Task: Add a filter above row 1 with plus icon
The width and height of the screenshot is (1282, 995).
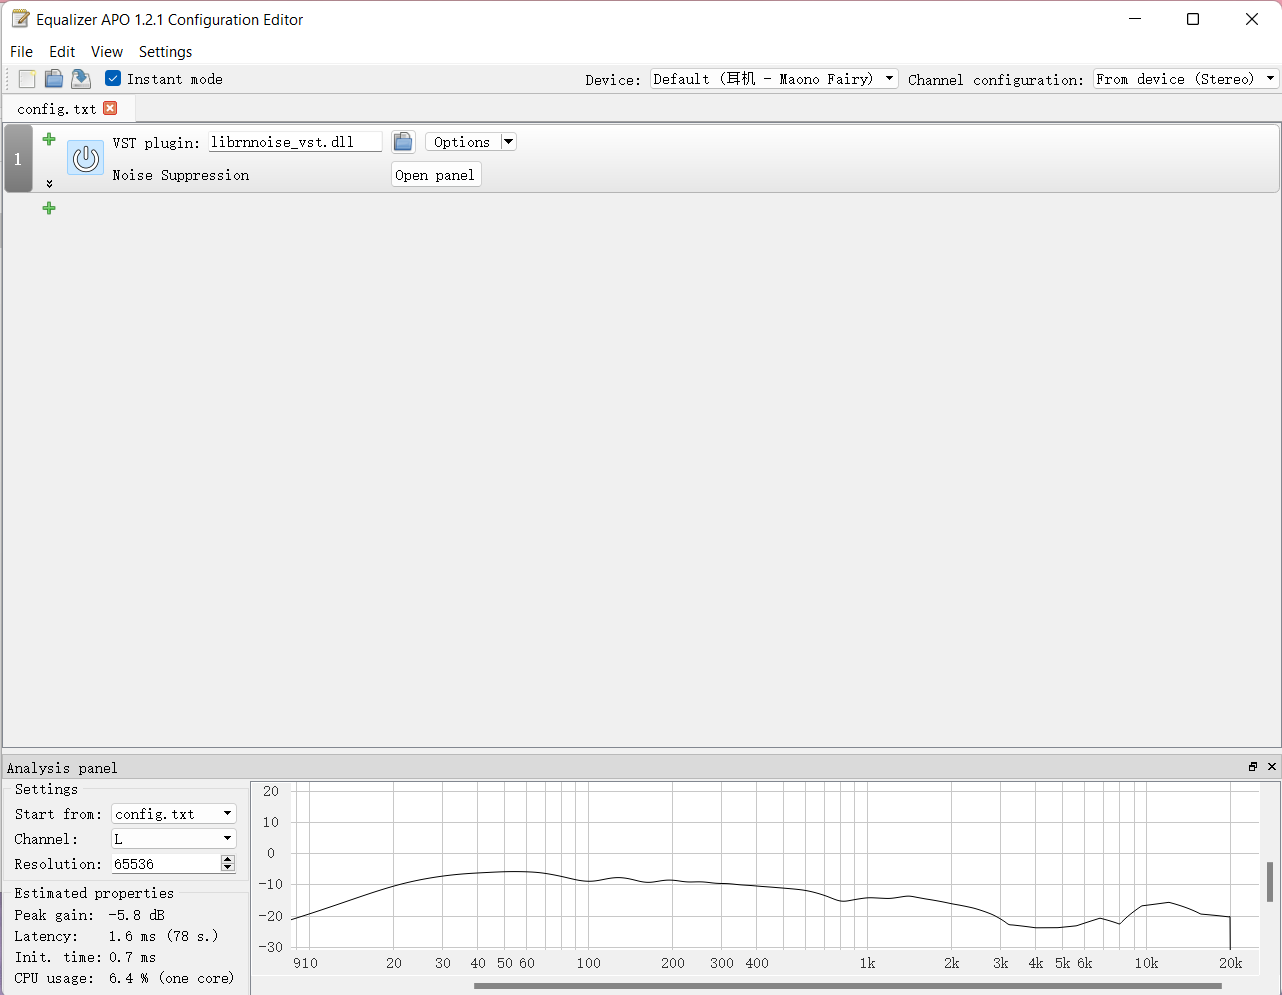Action: click(x=49, y=139)
